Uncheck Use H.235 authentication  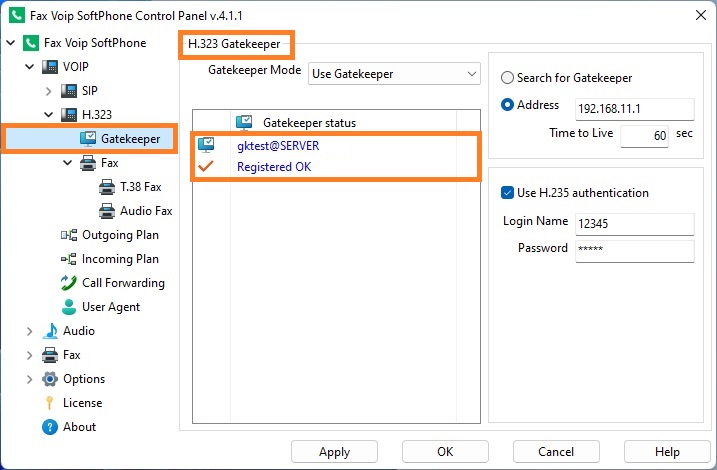(507, 192)
